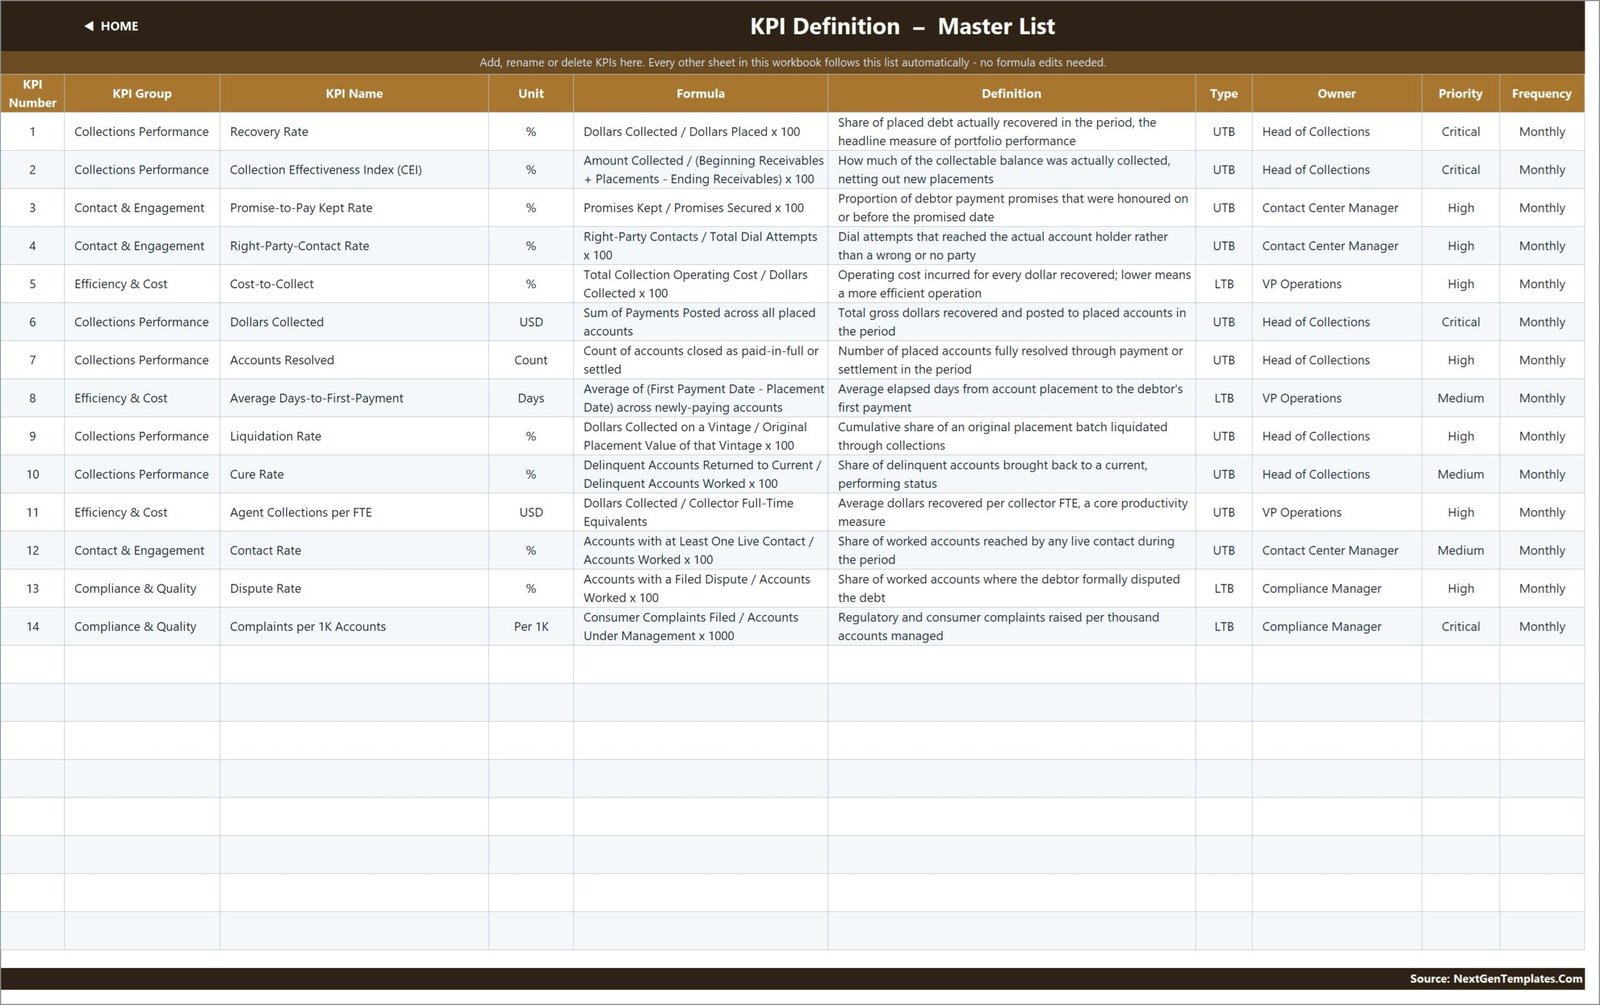Image resolution: width=1600 pixels, height=1005 pixels.
Task: Click Head of Collections owner for Liquidation Rate
Action: point(1337,436)
